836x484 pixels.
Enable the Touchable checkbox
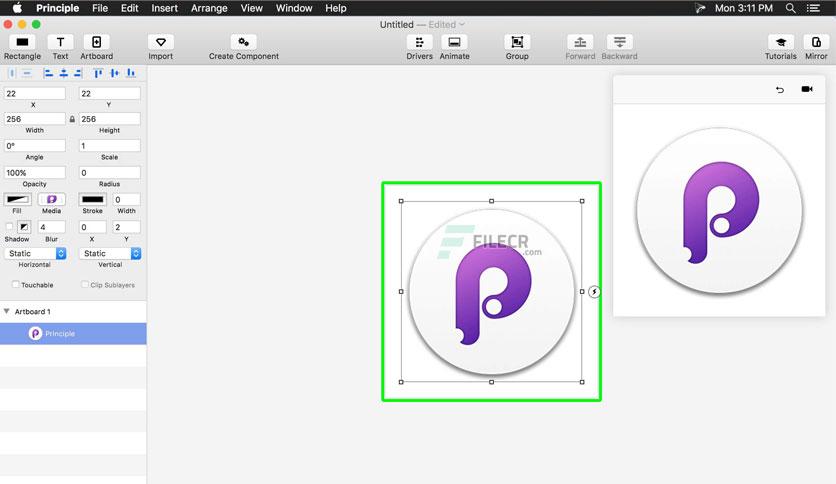pos(16,285)
